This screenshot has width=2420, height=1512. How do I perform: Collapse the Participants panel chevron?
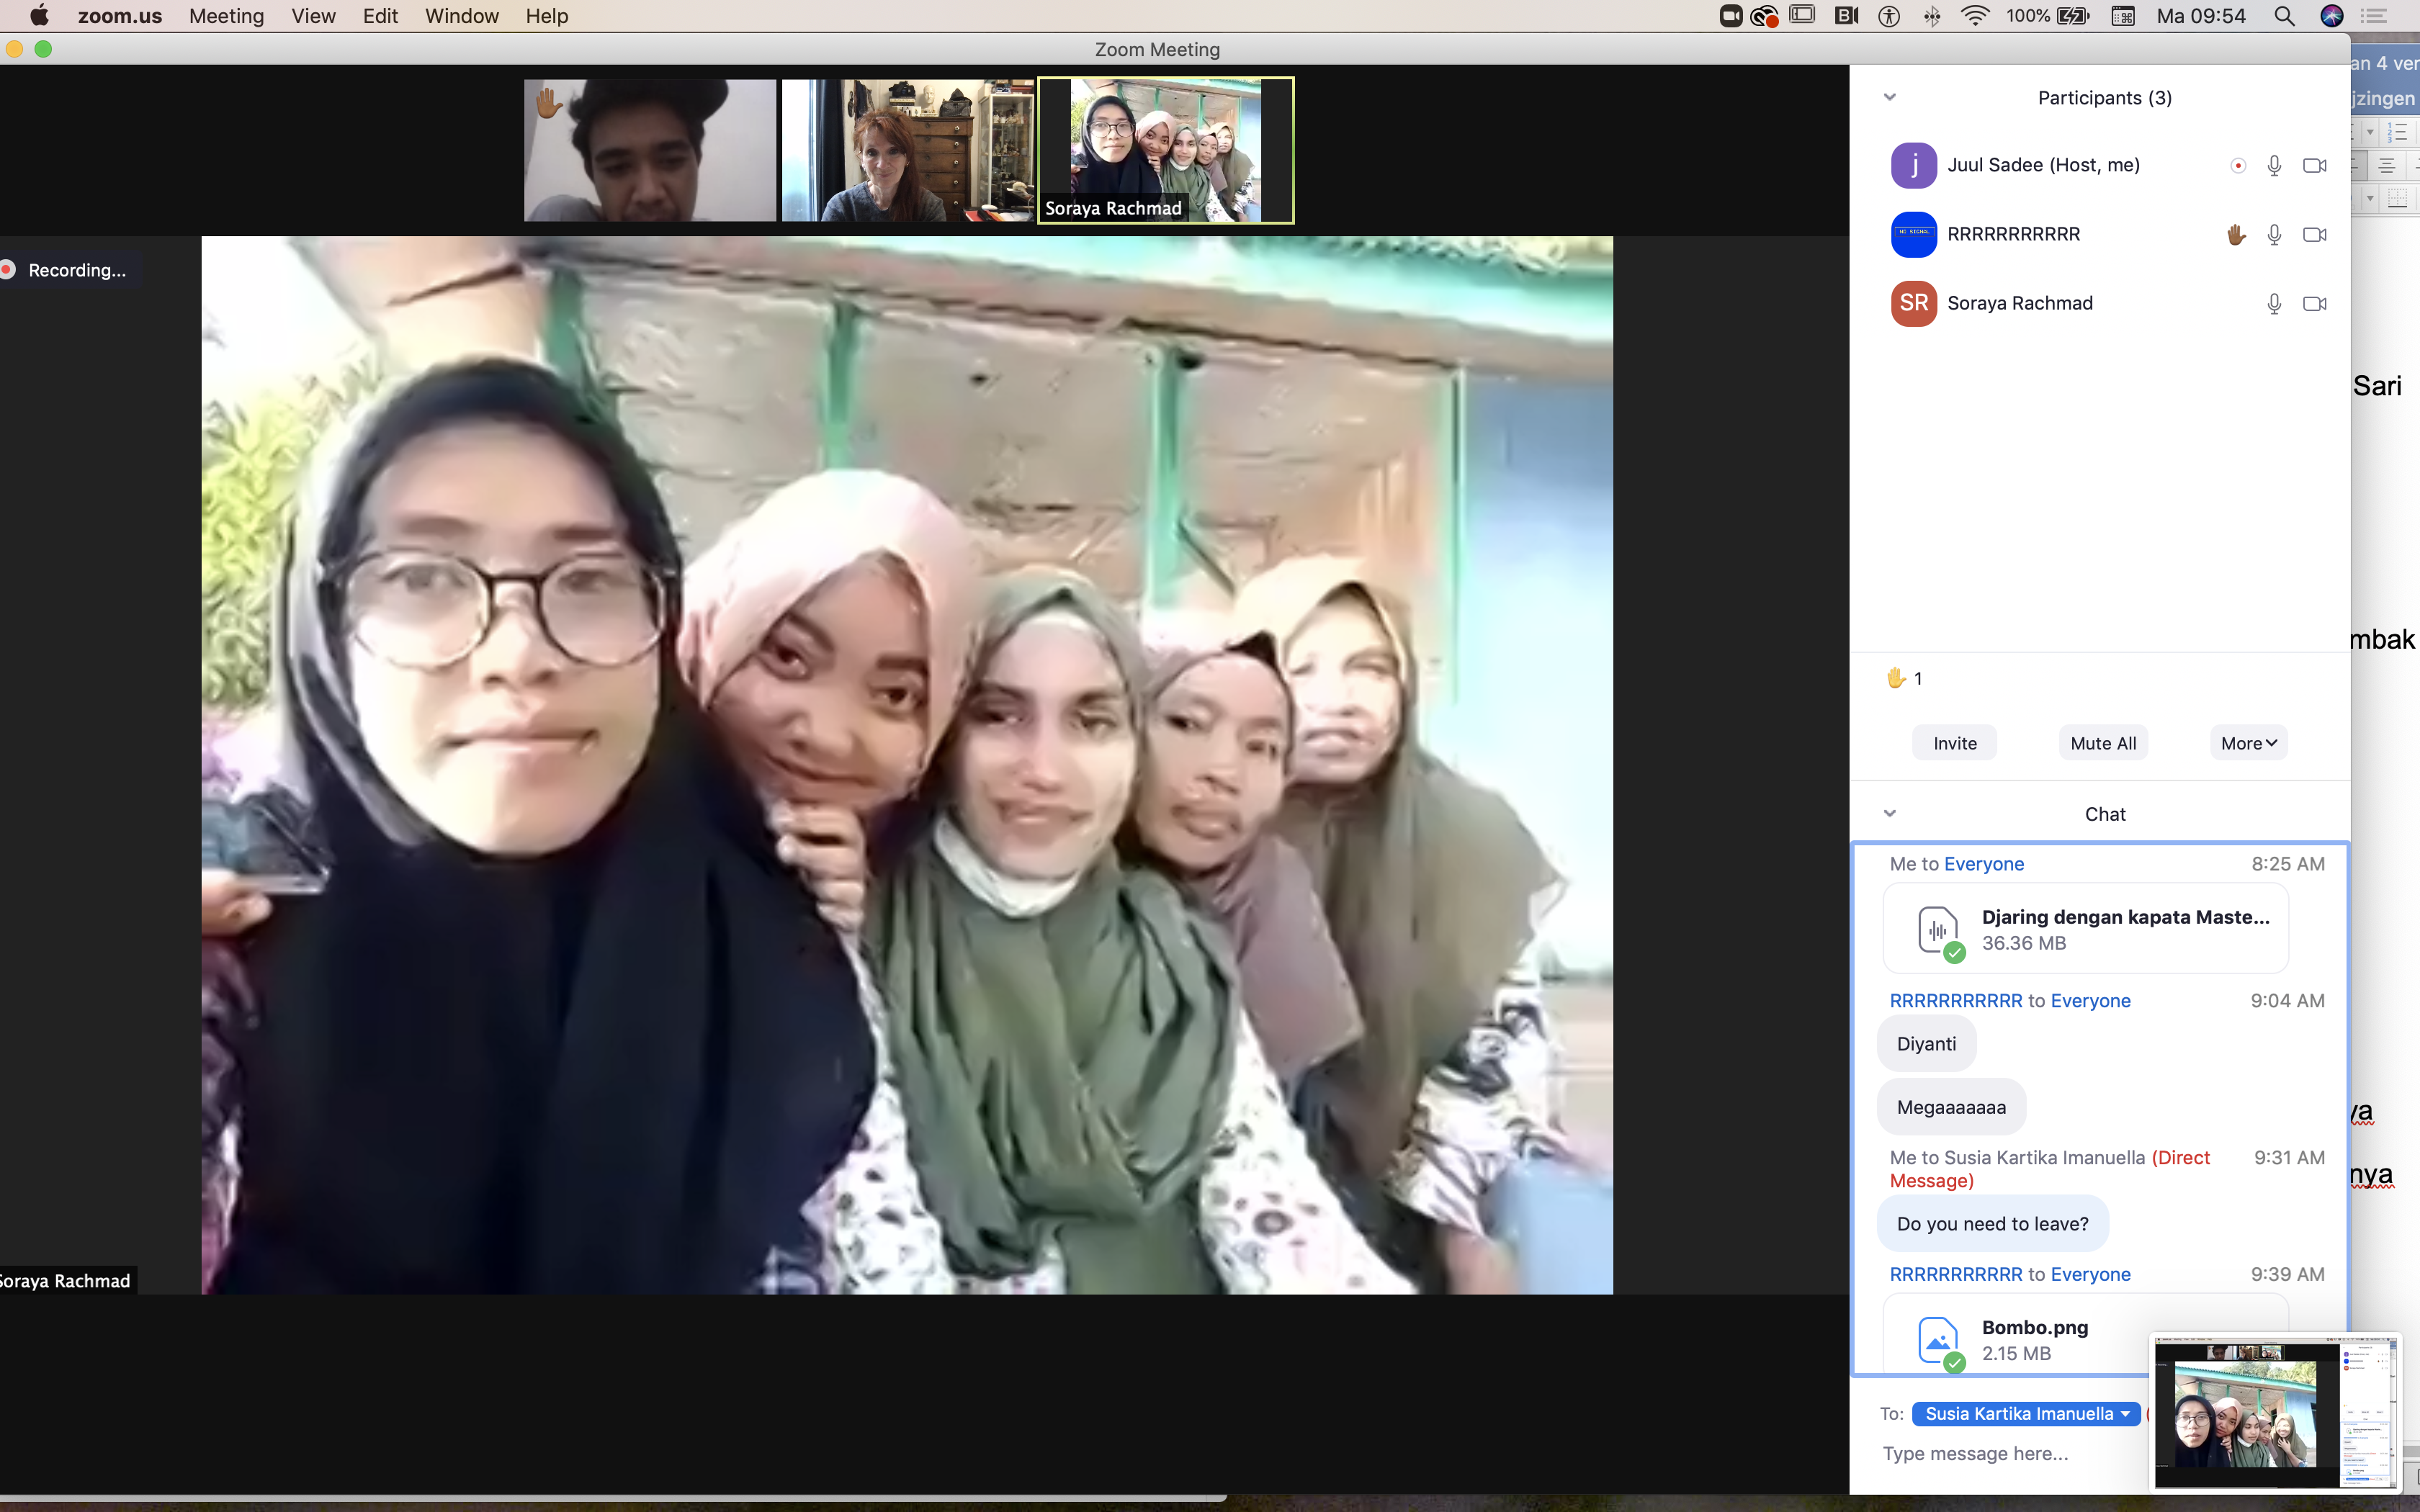pyautogui.click(x=1889, y=98)
